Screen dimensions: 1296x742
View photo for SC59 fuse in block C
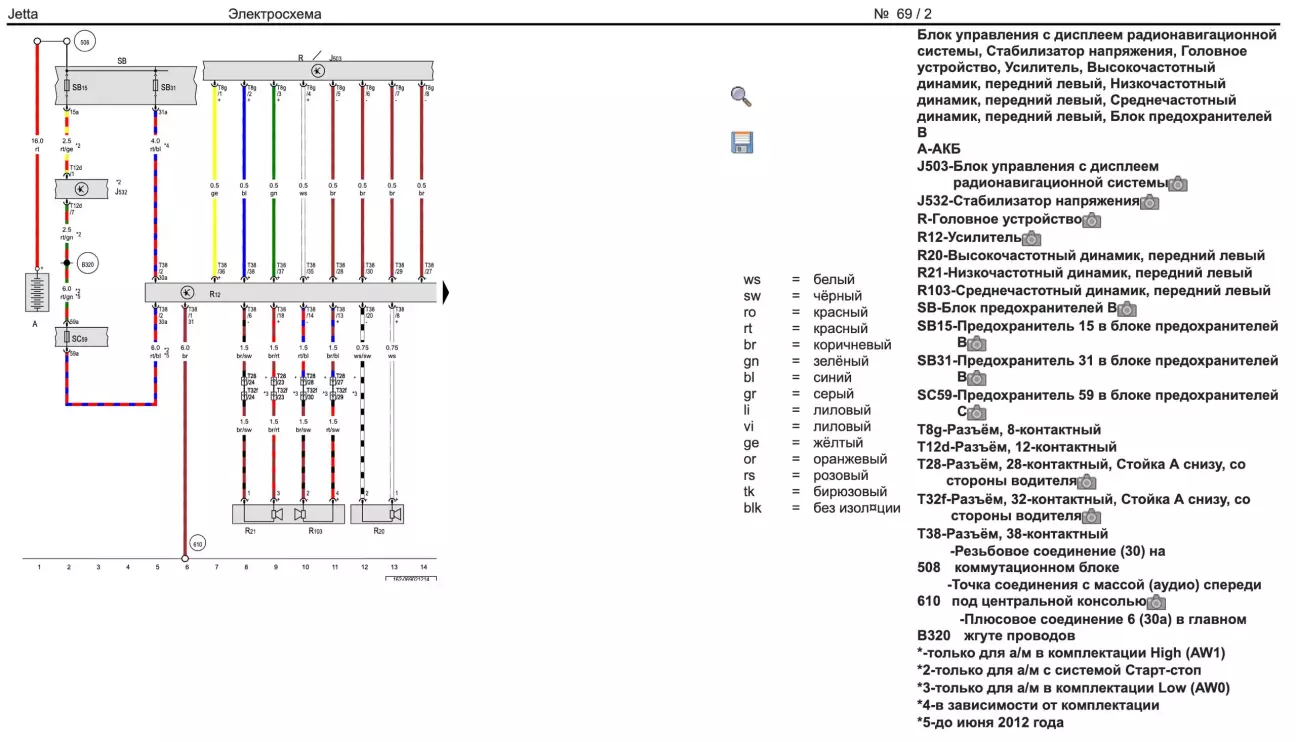[977, 412]
